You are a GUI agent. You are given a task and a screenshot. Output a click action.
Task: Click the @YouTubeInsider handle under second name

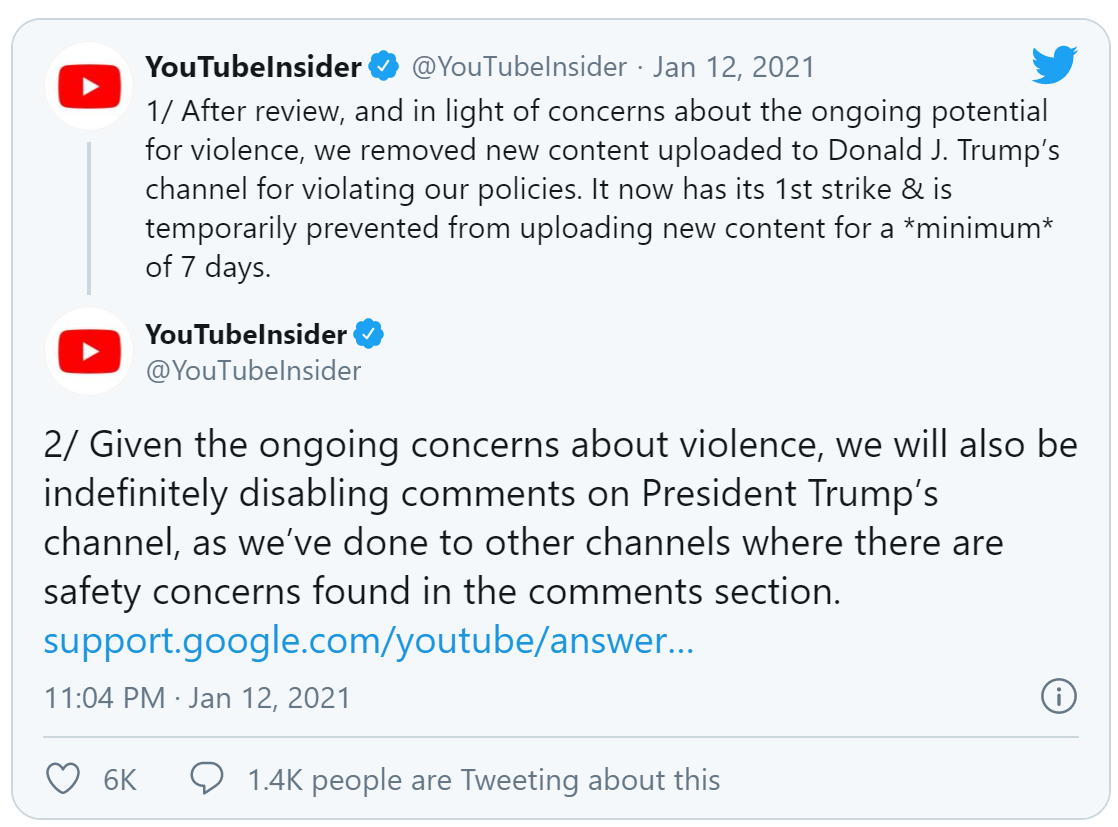coord(253,371)
